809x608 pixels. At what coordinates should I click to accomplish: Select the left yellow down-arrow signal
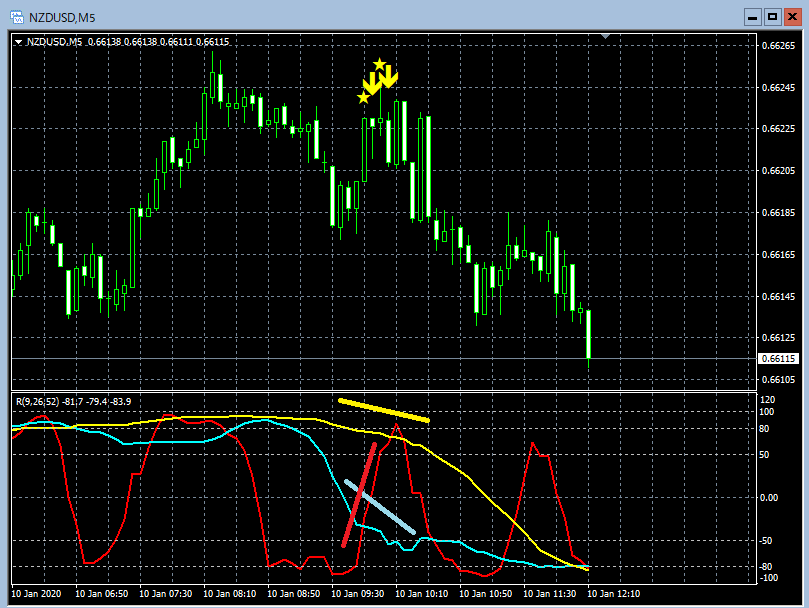pyautogui.click(x=372, y=83)
